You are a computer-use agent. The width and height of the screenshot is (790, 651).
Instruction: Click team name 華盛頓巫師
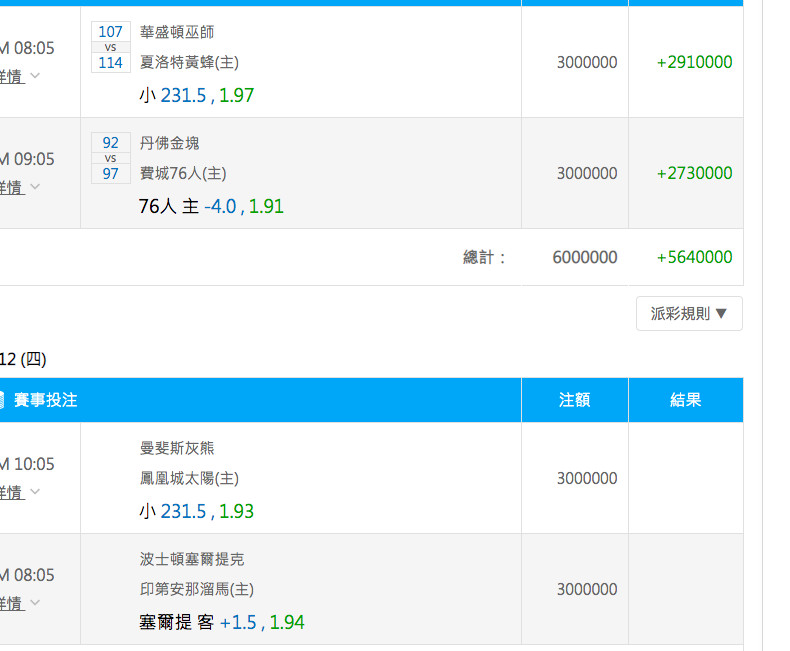pos(177,32)
